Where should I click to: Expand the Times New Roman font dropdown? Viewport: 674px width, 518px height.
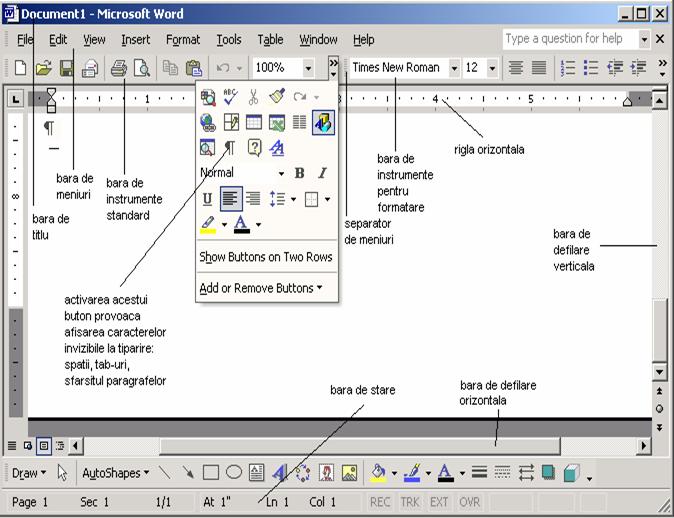(x=454, y=68)
